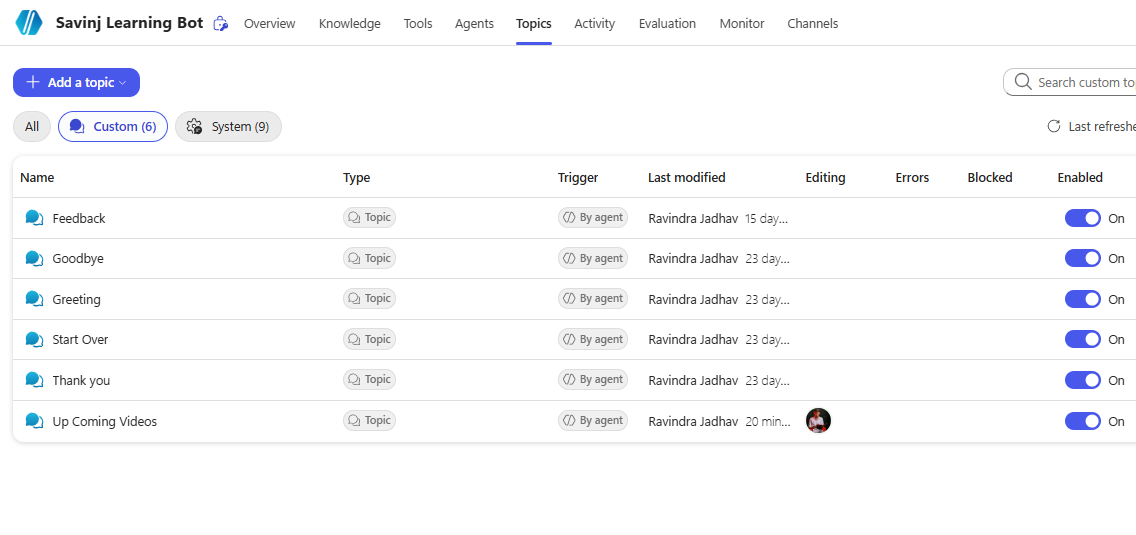Viewport: 1136px width, 535px height.
Task: Click the Savinj Learning Bot title
Action: pos(130,23)
